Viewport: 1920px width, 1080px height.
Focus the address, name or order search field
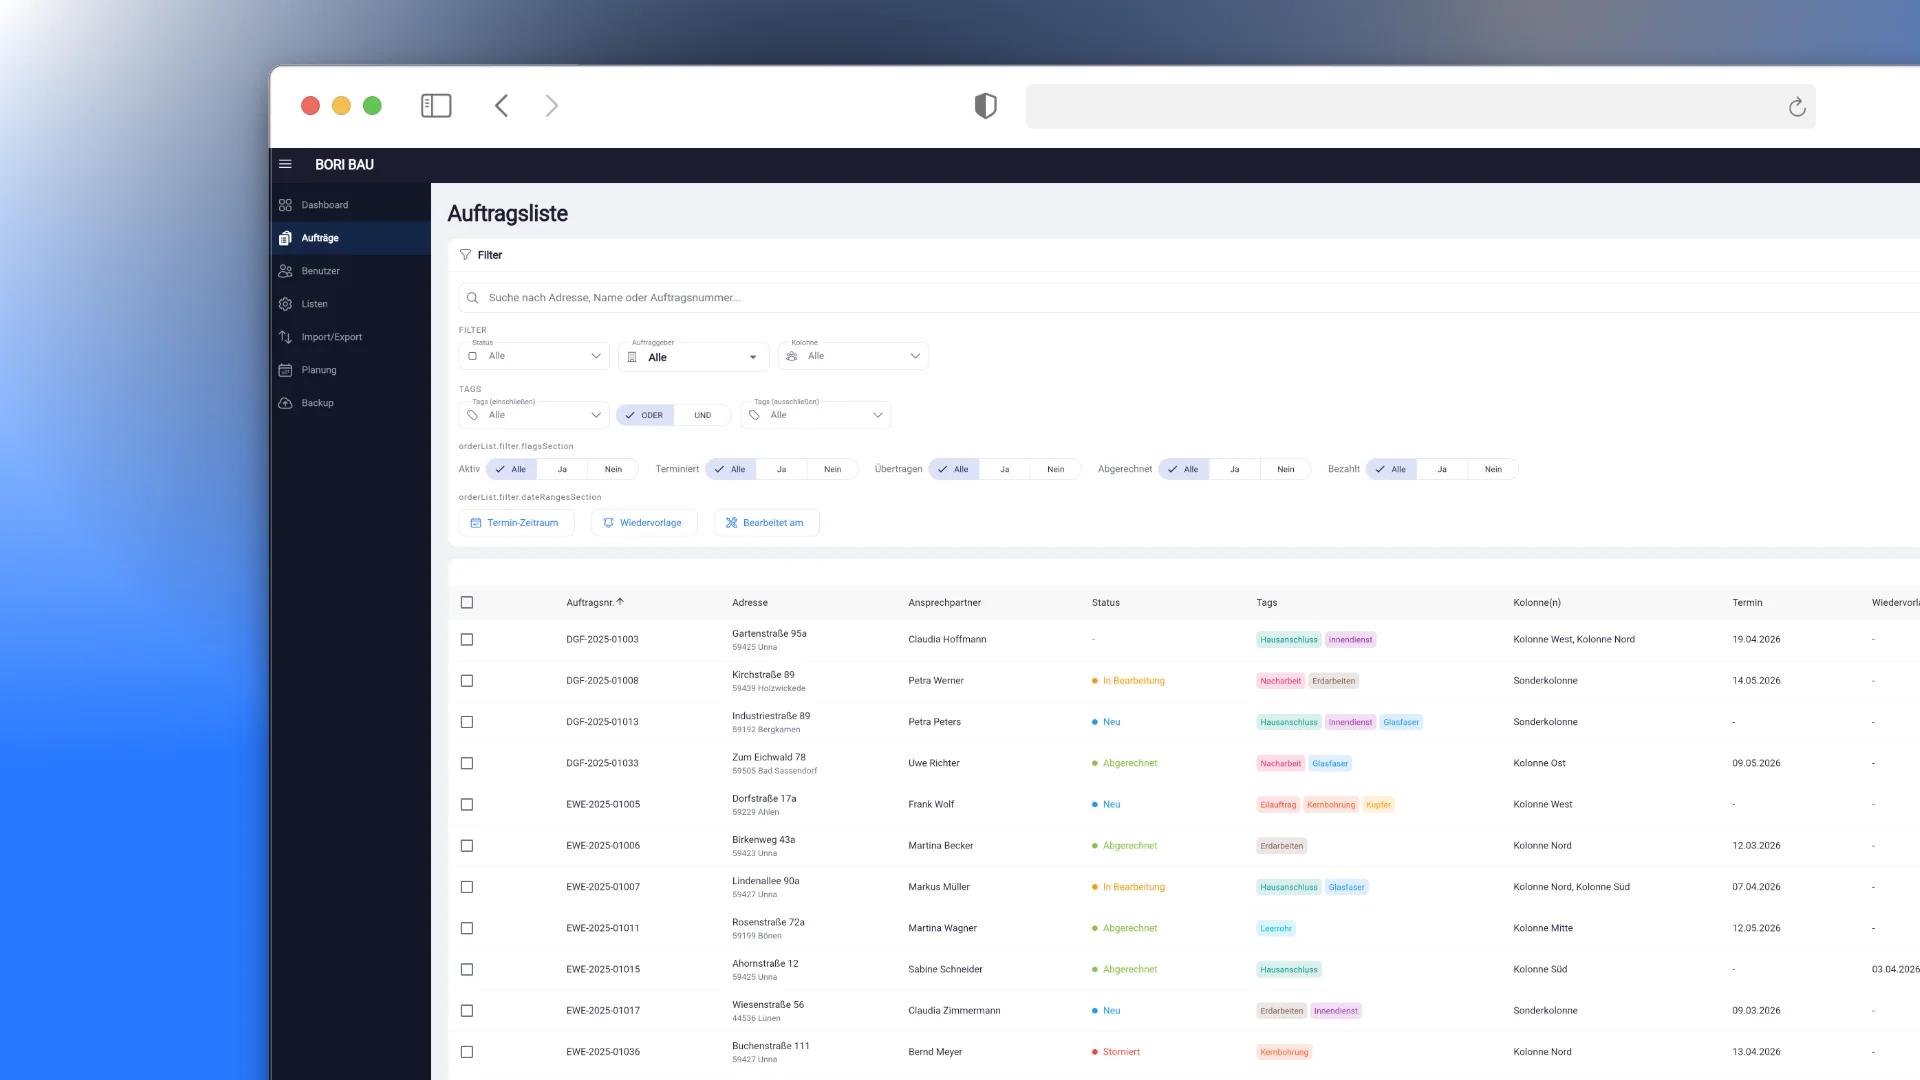tap(1190, 298)
